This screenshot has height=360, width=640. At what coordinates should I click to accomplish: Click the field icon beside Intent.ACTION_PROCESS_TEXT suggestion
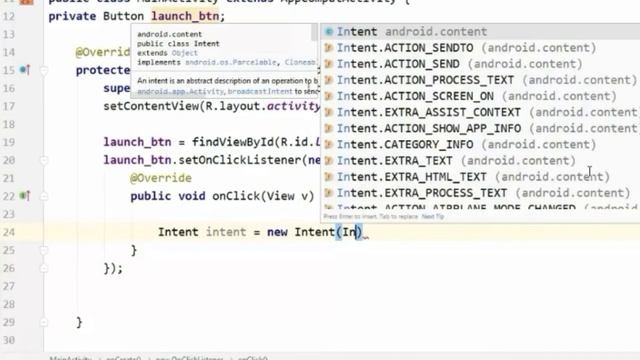coord(329,80)
